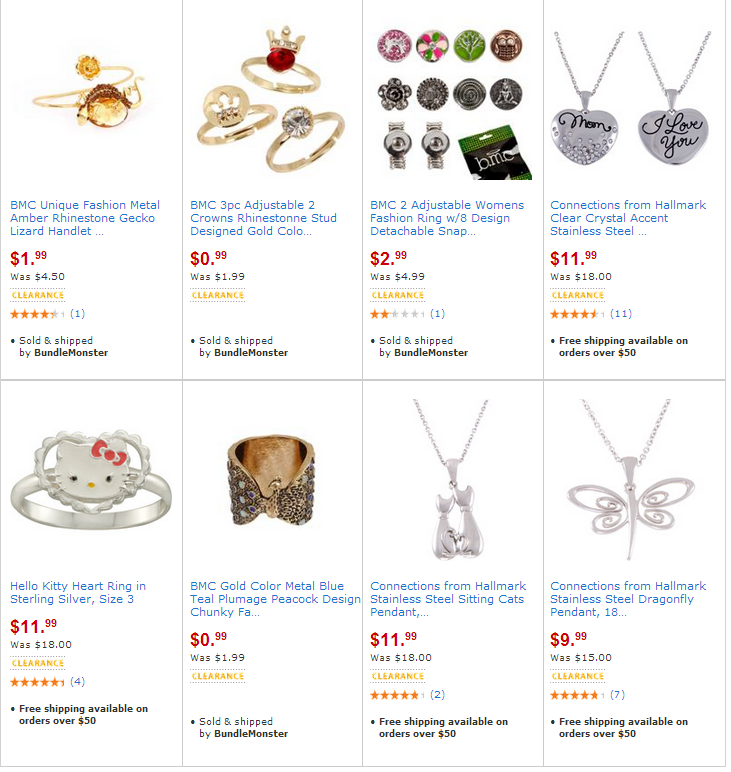Open Connections from Hallmark Clear Crystal Accent link
731x772 pixels.
628,218
